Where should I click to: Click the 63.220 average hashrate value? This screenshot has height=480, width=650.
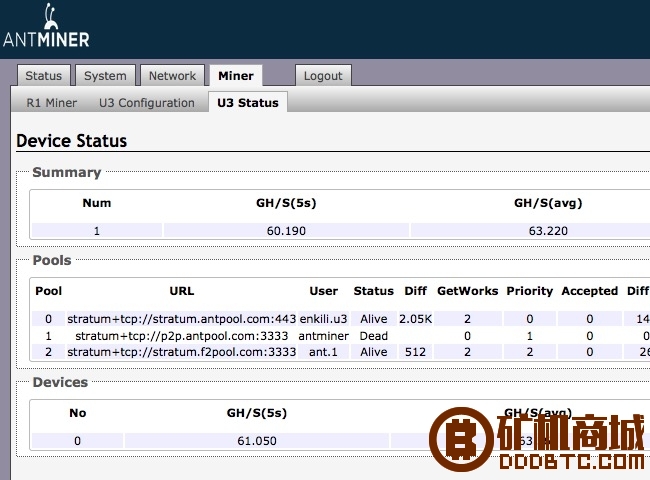point(548,230)
